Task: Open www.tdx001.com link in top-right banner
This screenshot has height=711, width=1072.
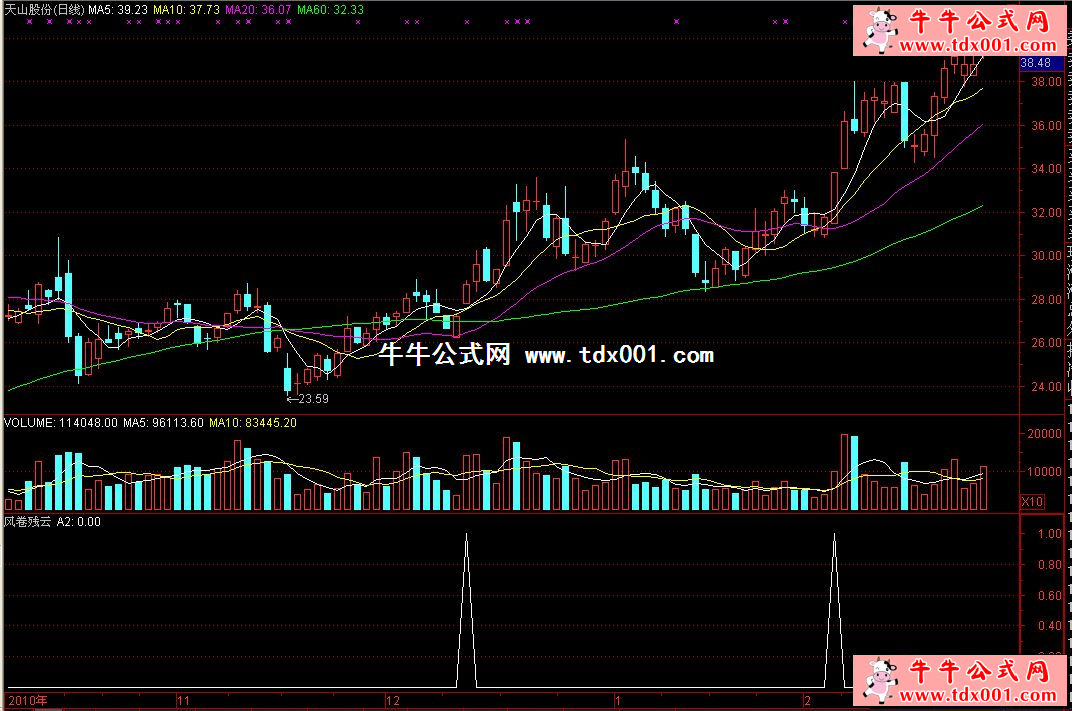Action: point(978,46)
